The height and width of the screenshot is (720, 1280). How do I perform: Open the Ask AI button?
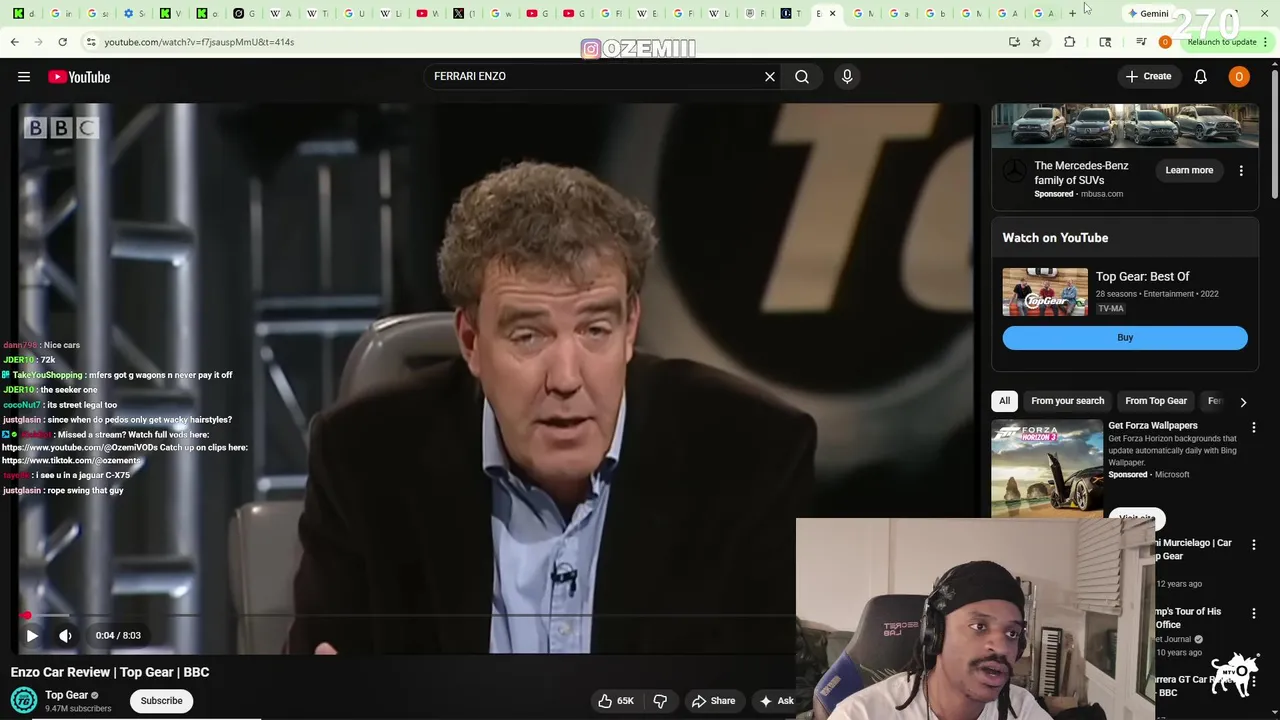tap(776, 701)
